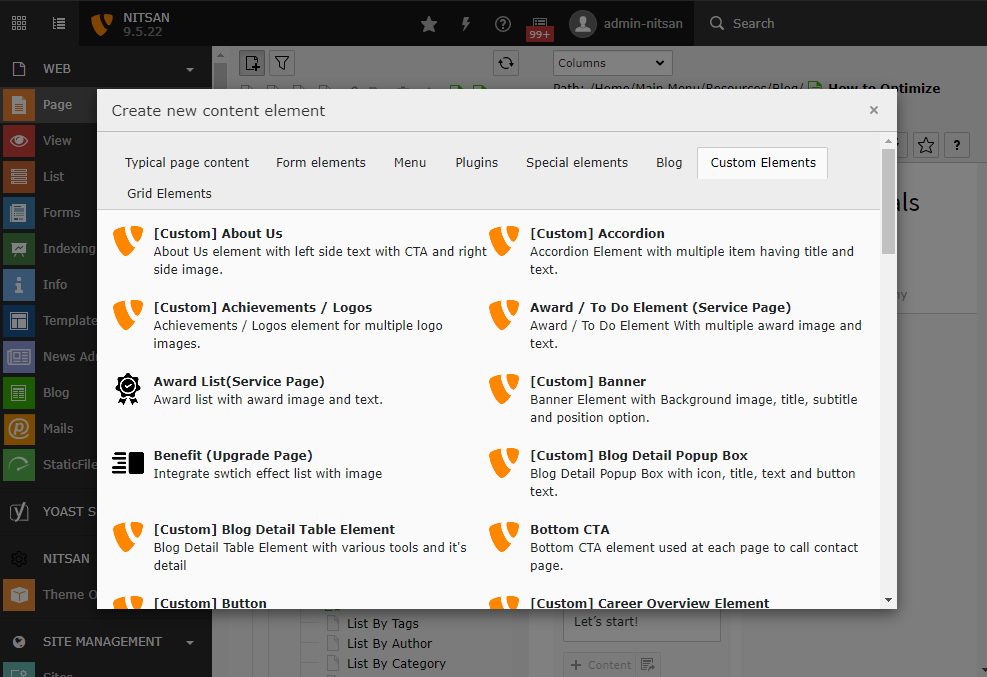Open the Sites module icon
This screenshot has width=987, height=677.
coord(19,671)
